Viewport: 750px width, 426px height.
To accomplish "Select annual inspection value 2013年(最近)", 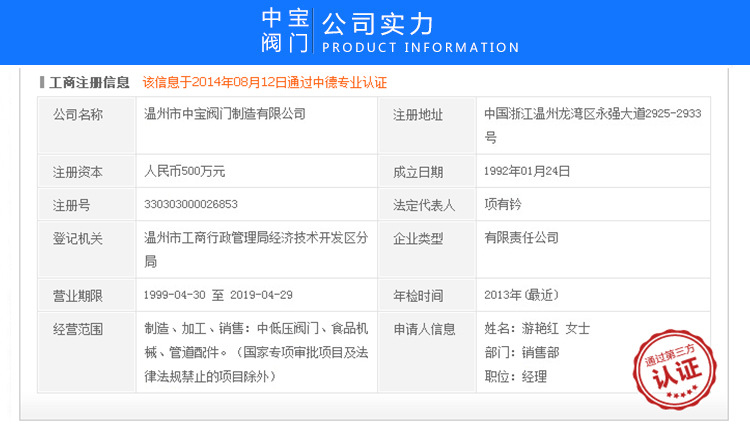I will pos(520,295).
